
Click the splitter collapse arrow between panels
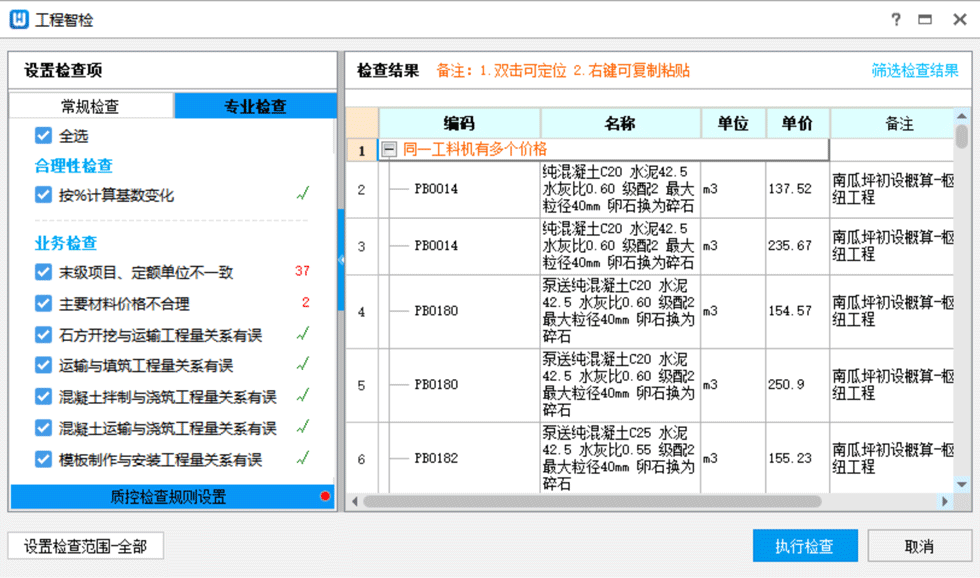(341, 260)
